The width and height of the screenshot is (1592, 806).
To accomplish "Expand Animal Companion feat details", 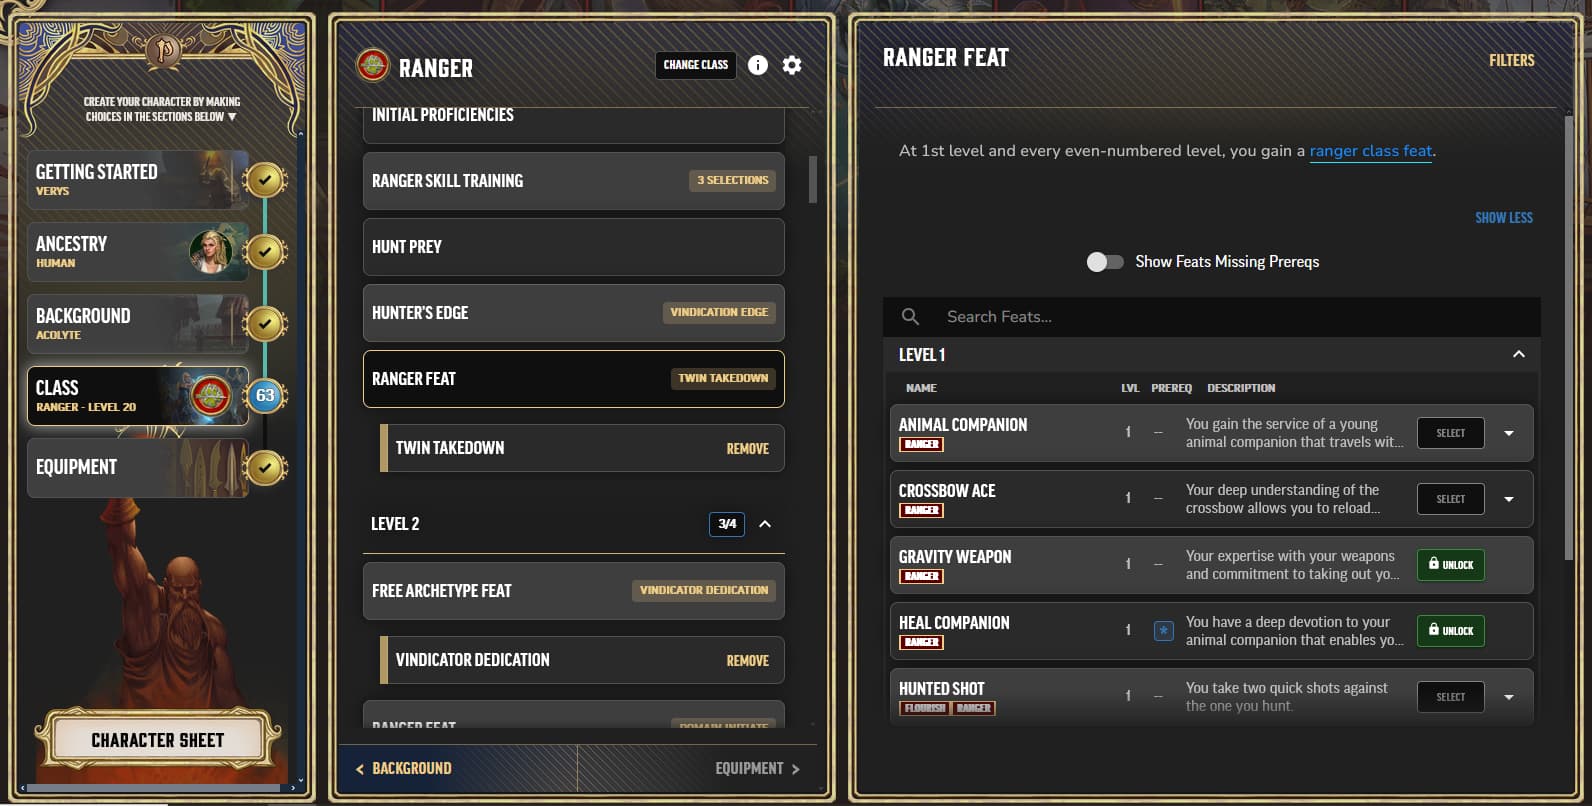I will (x=1509, y=433).
